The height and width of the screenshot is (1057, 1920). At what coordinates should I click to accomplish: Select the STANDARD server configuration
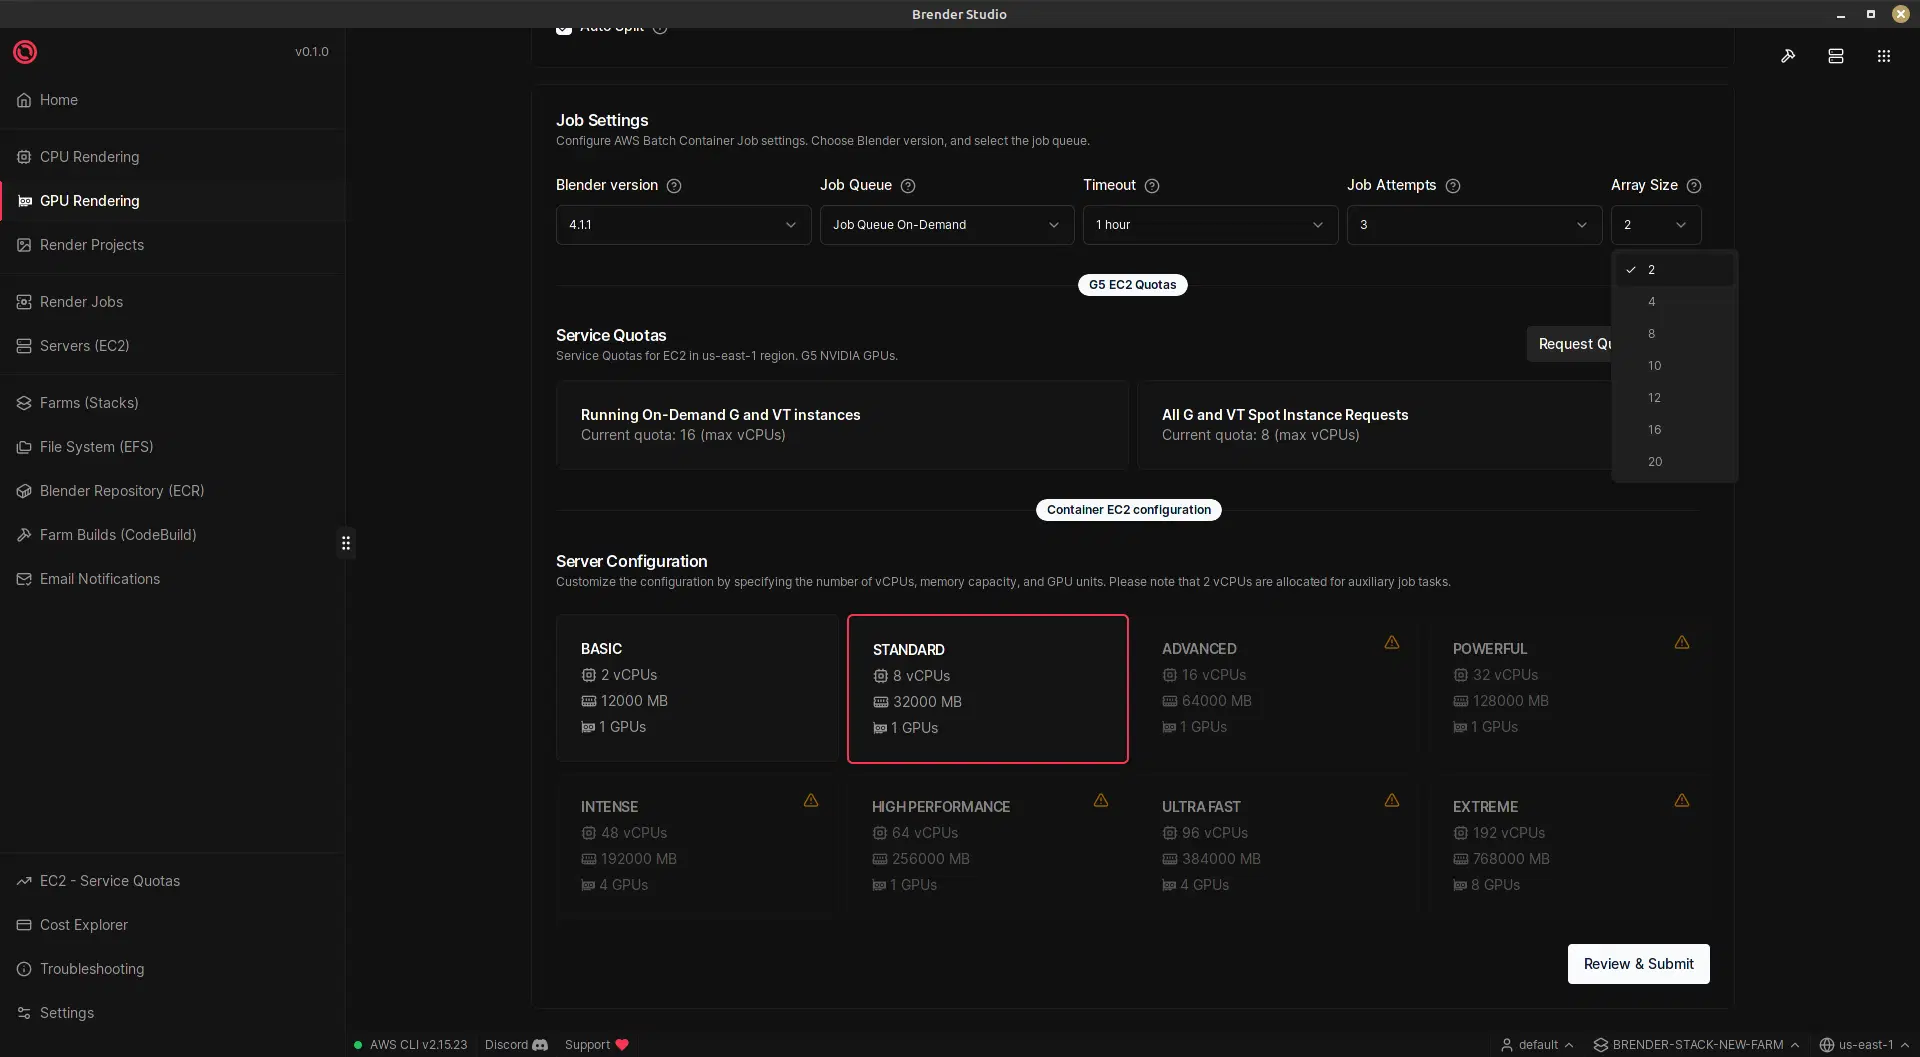pos(987,688)
